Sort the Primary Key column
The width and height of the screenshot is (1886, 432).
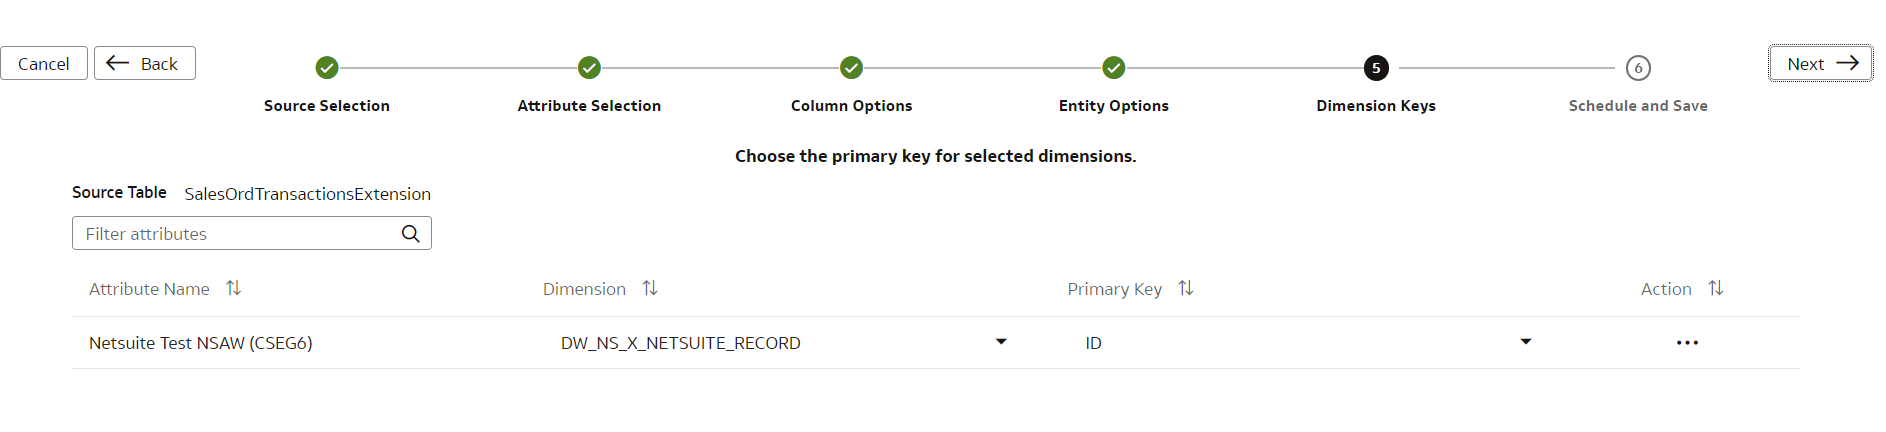tap(1186, 288)
